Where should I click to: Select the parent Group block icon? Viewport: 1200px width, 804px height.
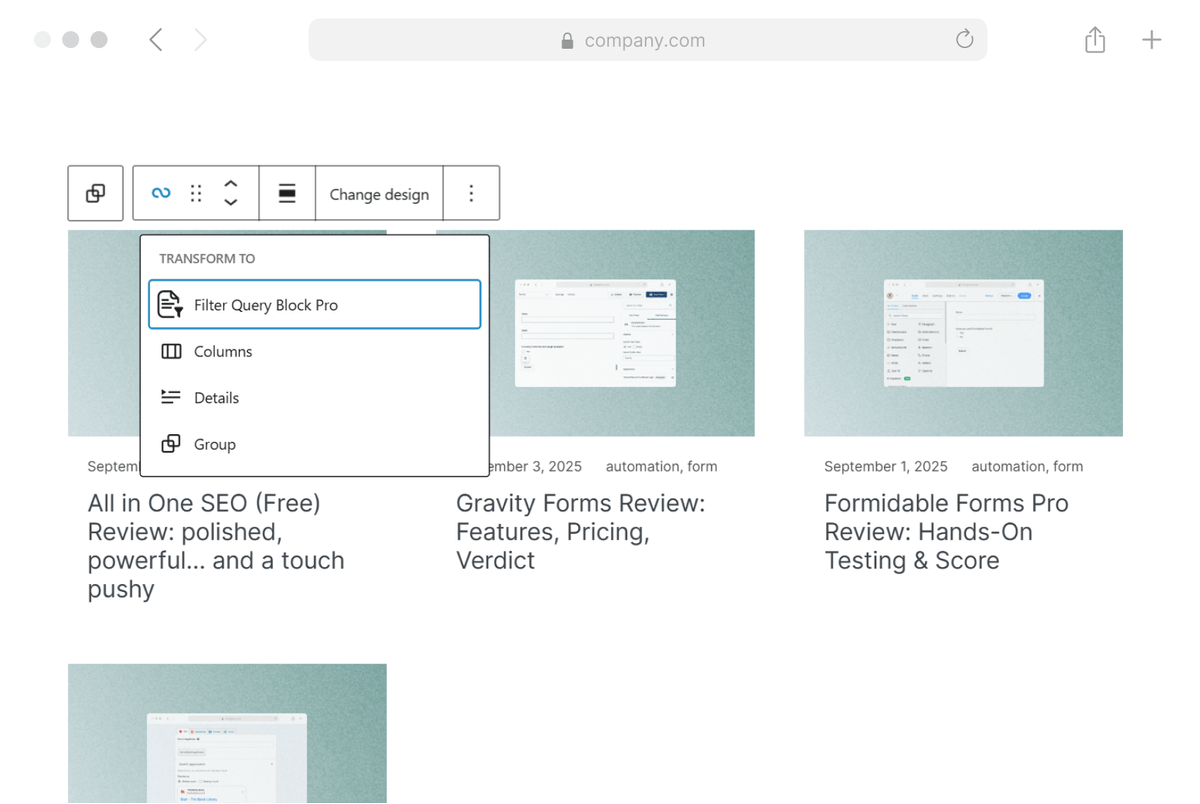click(x=95, y=193)
